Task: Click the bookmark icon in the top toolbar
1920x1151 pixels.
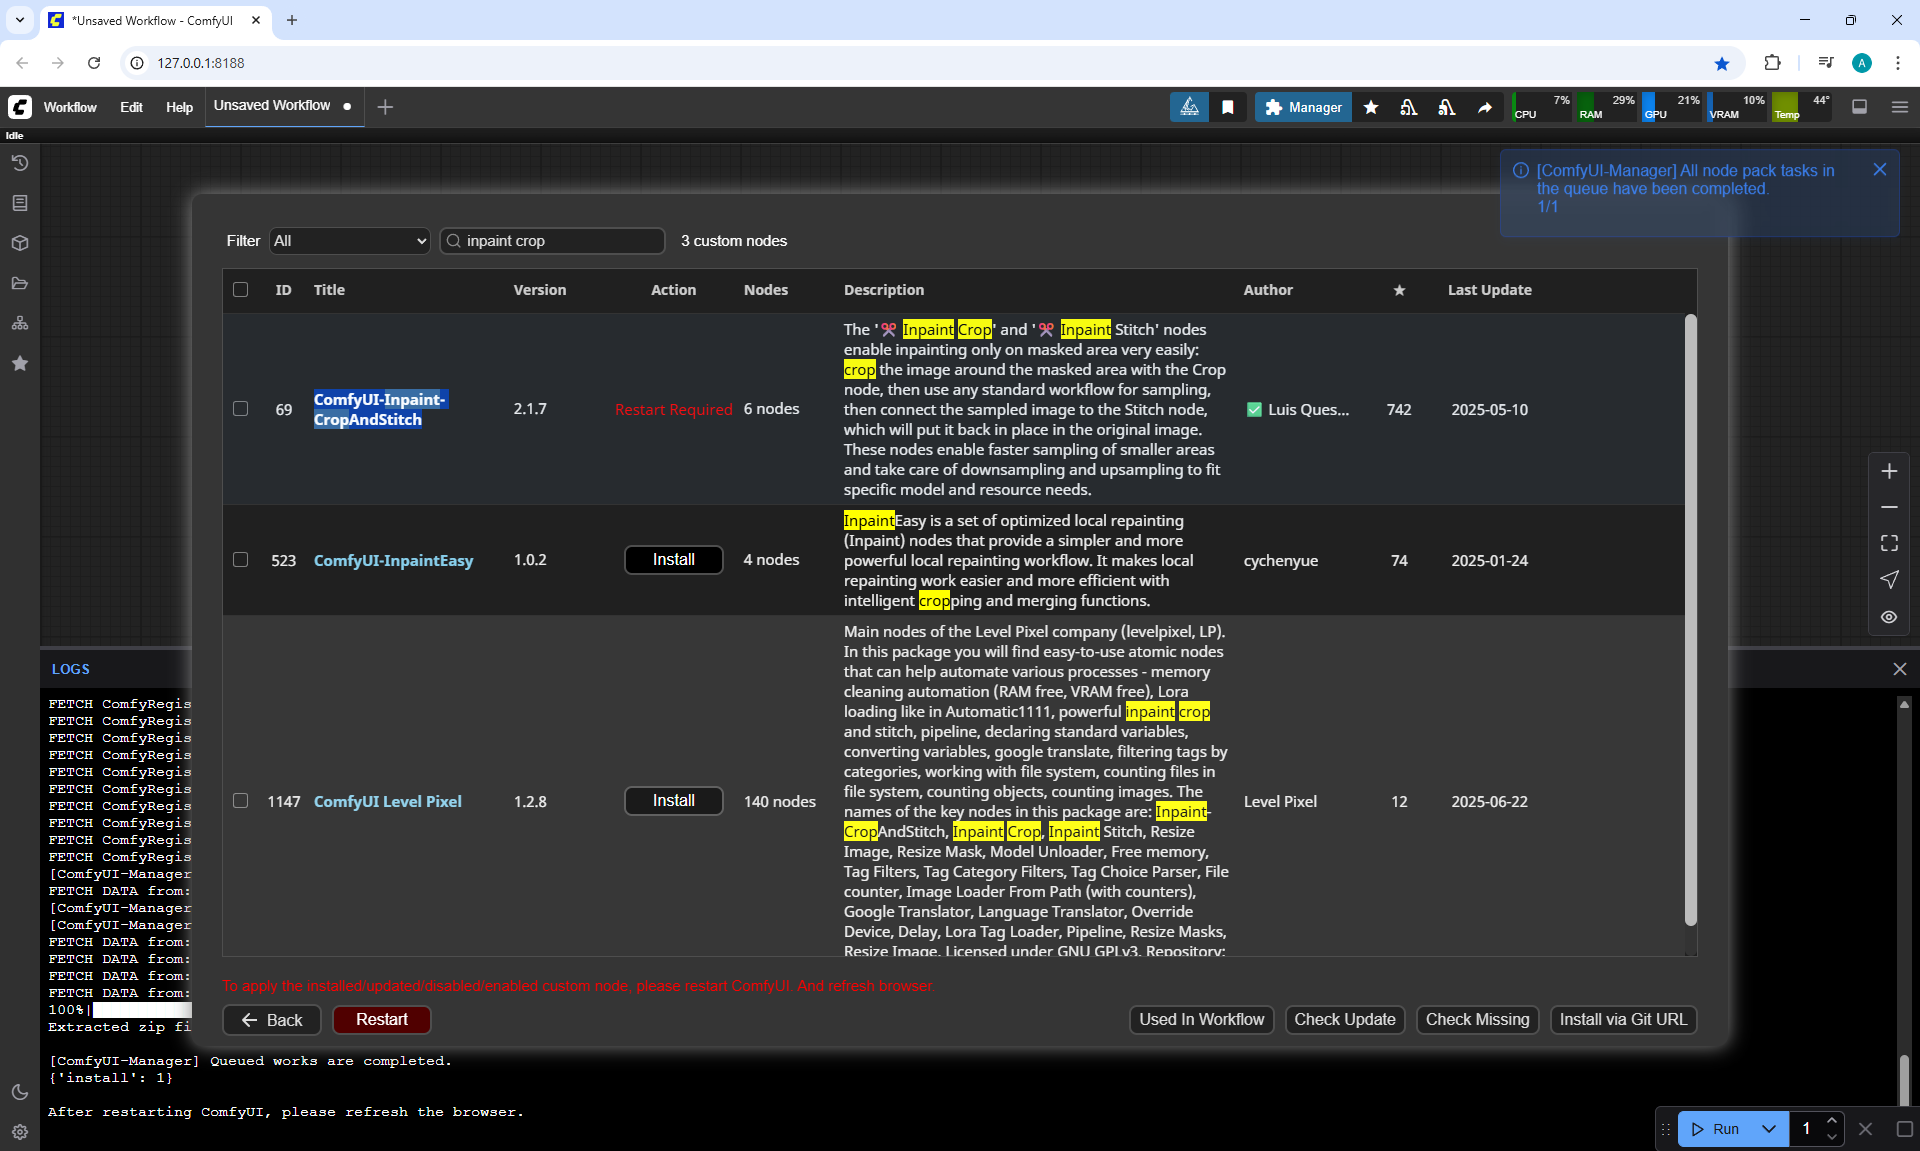Action: (1228, 107)
